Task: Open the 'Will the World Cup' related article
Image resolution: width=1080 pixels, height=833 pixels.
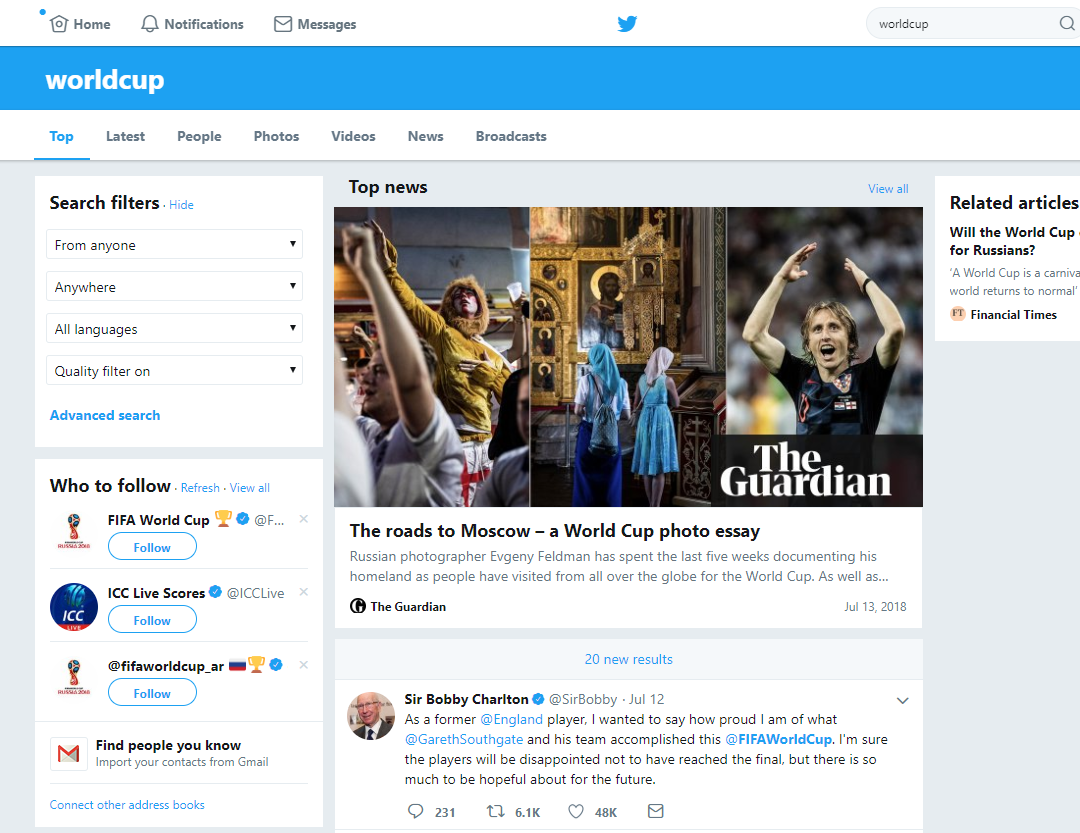Action: [1014, 241]
